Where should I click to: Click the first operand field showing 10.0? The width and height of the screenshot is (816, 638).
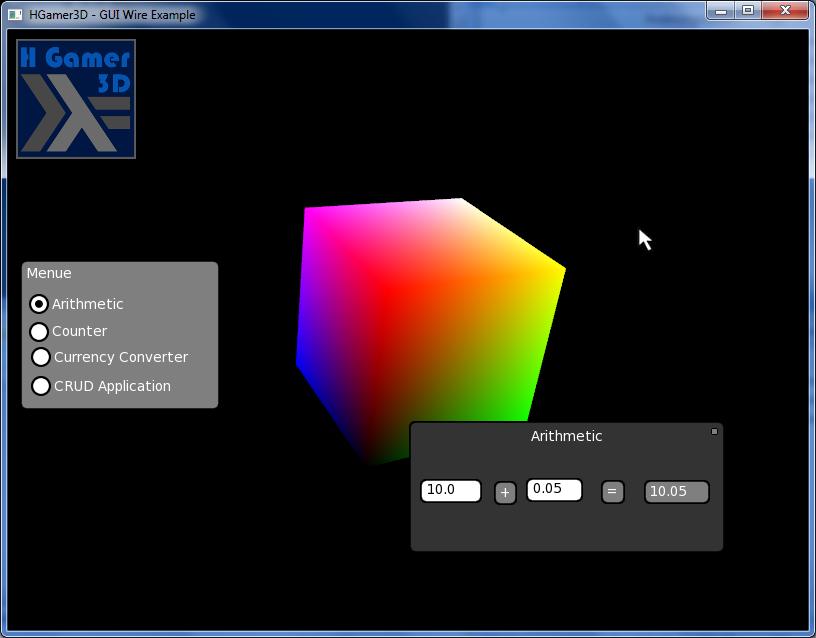pyautogui.click(x=451, y=491)
